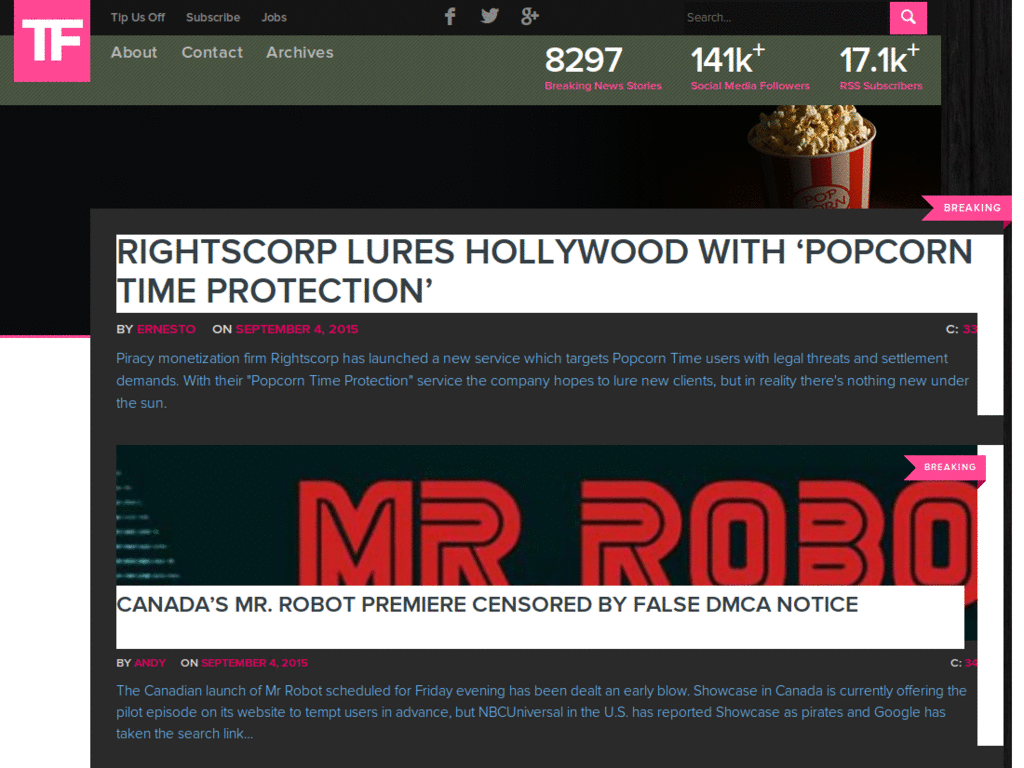Click the pink search magnifier button
Viewport: 1024px width, 768px height.
(x=908, y=18)
